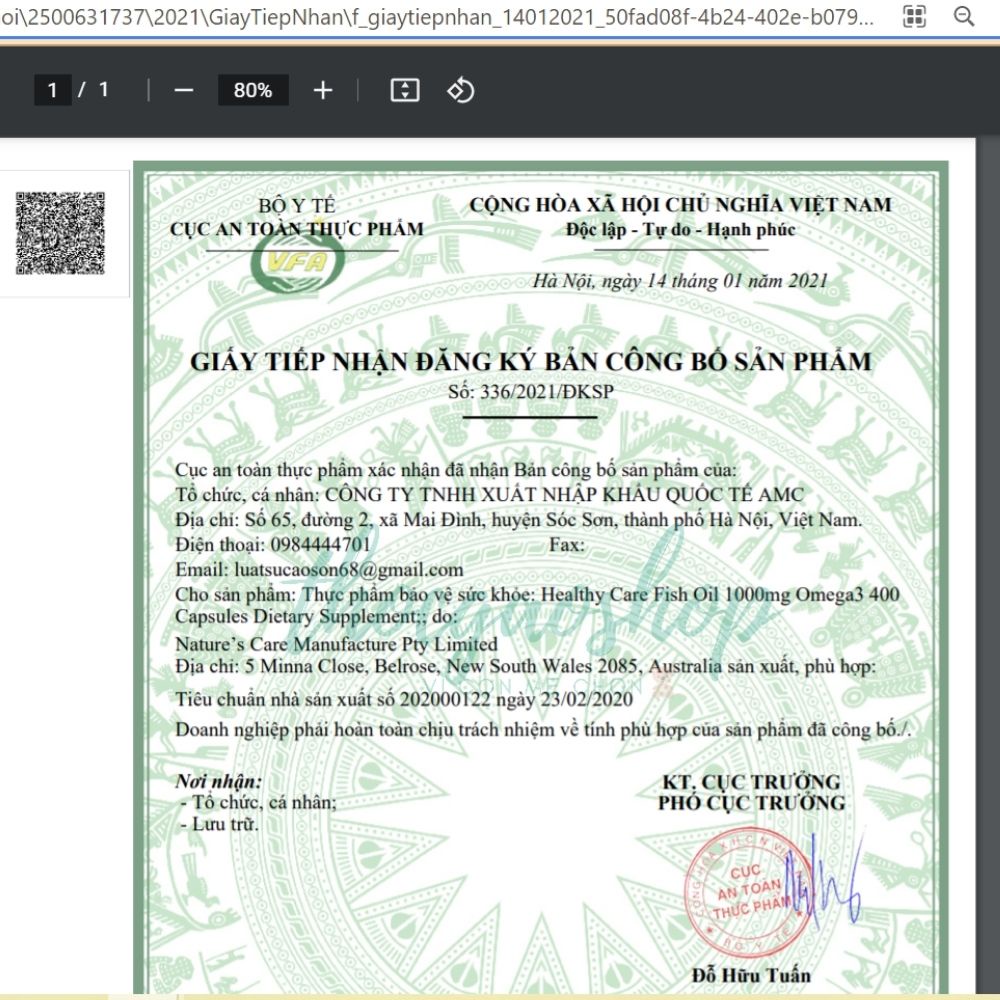Click the zoom in plus button
This screenshot has height=1000, width=1000.
(x=322, y=91)
